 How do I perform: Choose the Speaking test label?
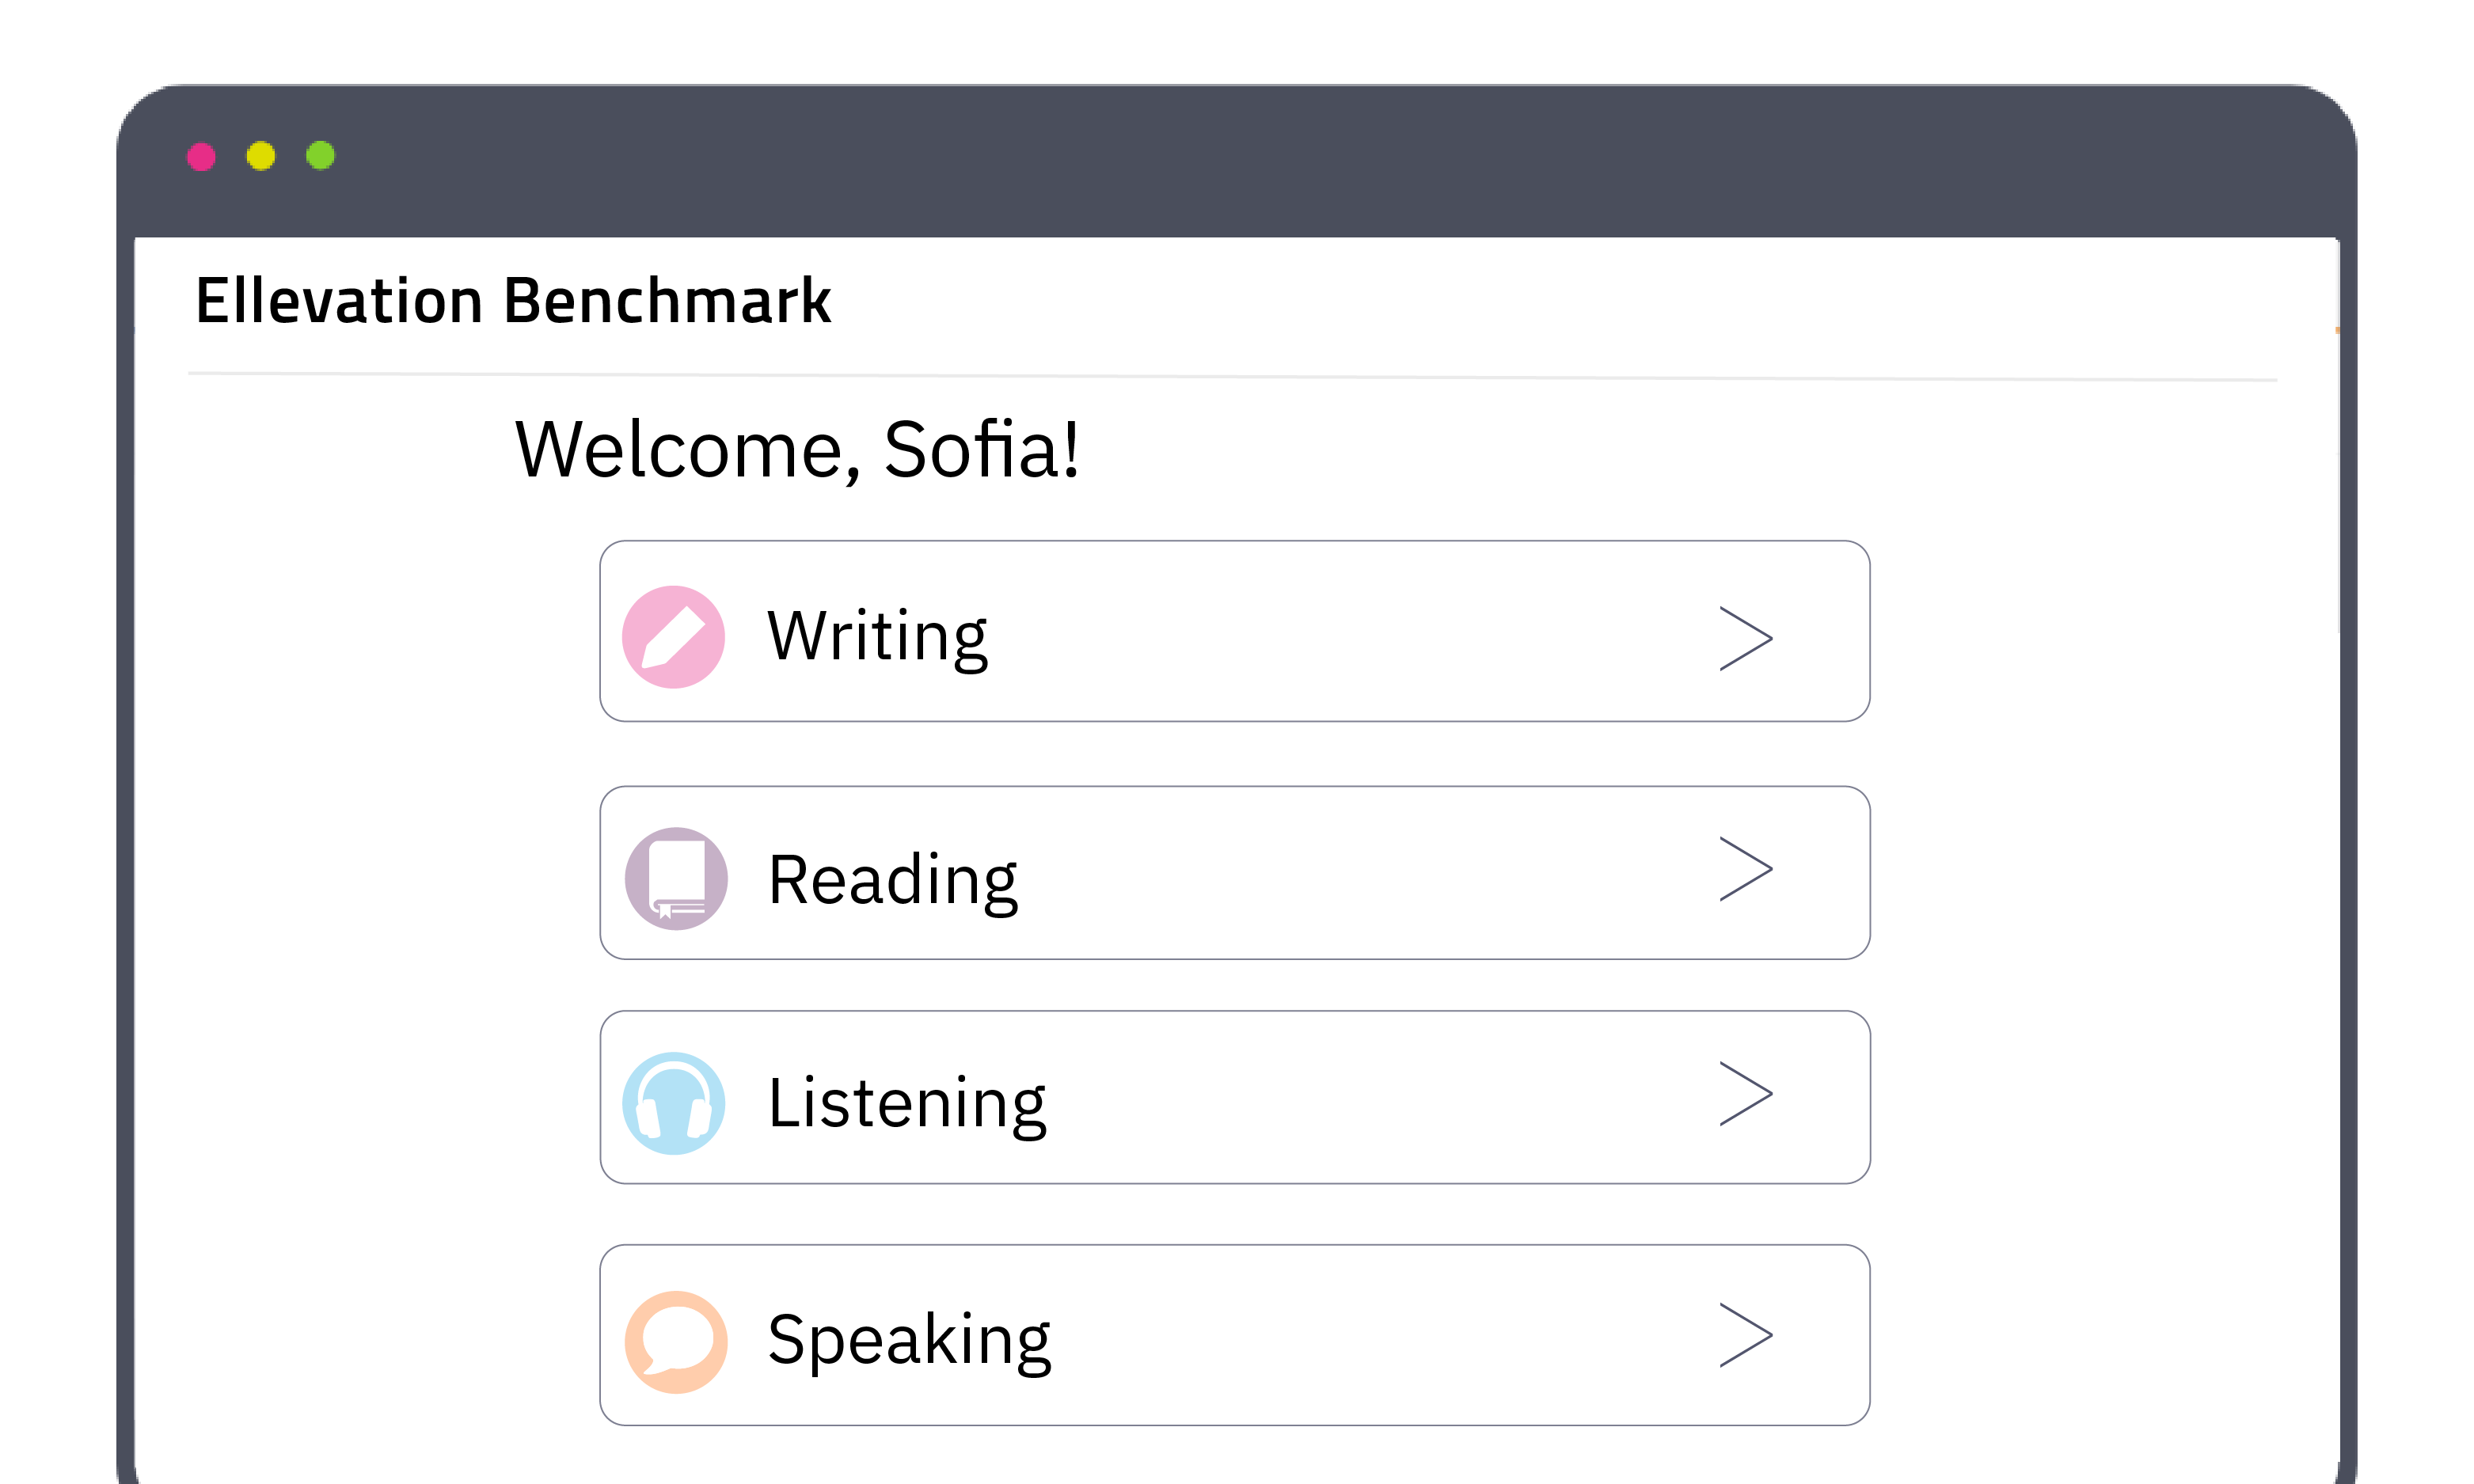[908, 1340]
